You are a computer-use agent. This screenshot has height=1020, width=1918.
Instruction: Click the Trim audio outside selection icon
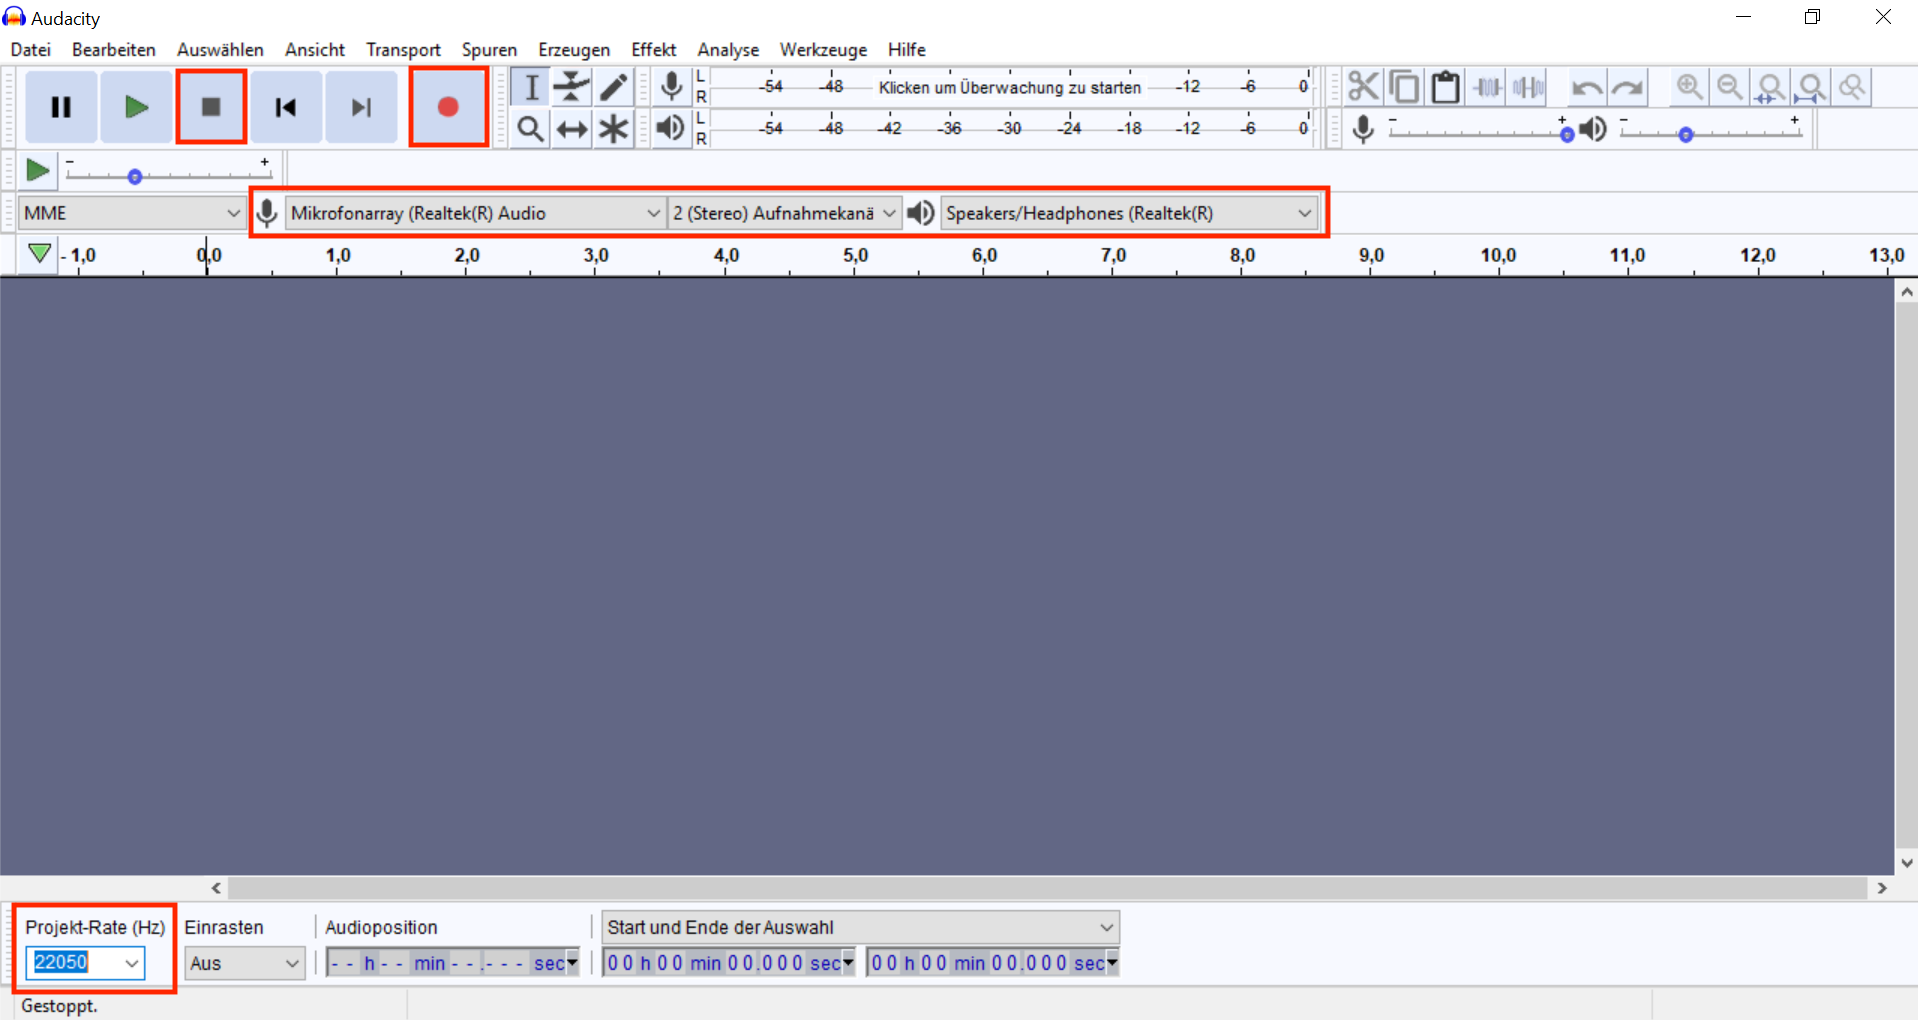tap(1487, 87)
